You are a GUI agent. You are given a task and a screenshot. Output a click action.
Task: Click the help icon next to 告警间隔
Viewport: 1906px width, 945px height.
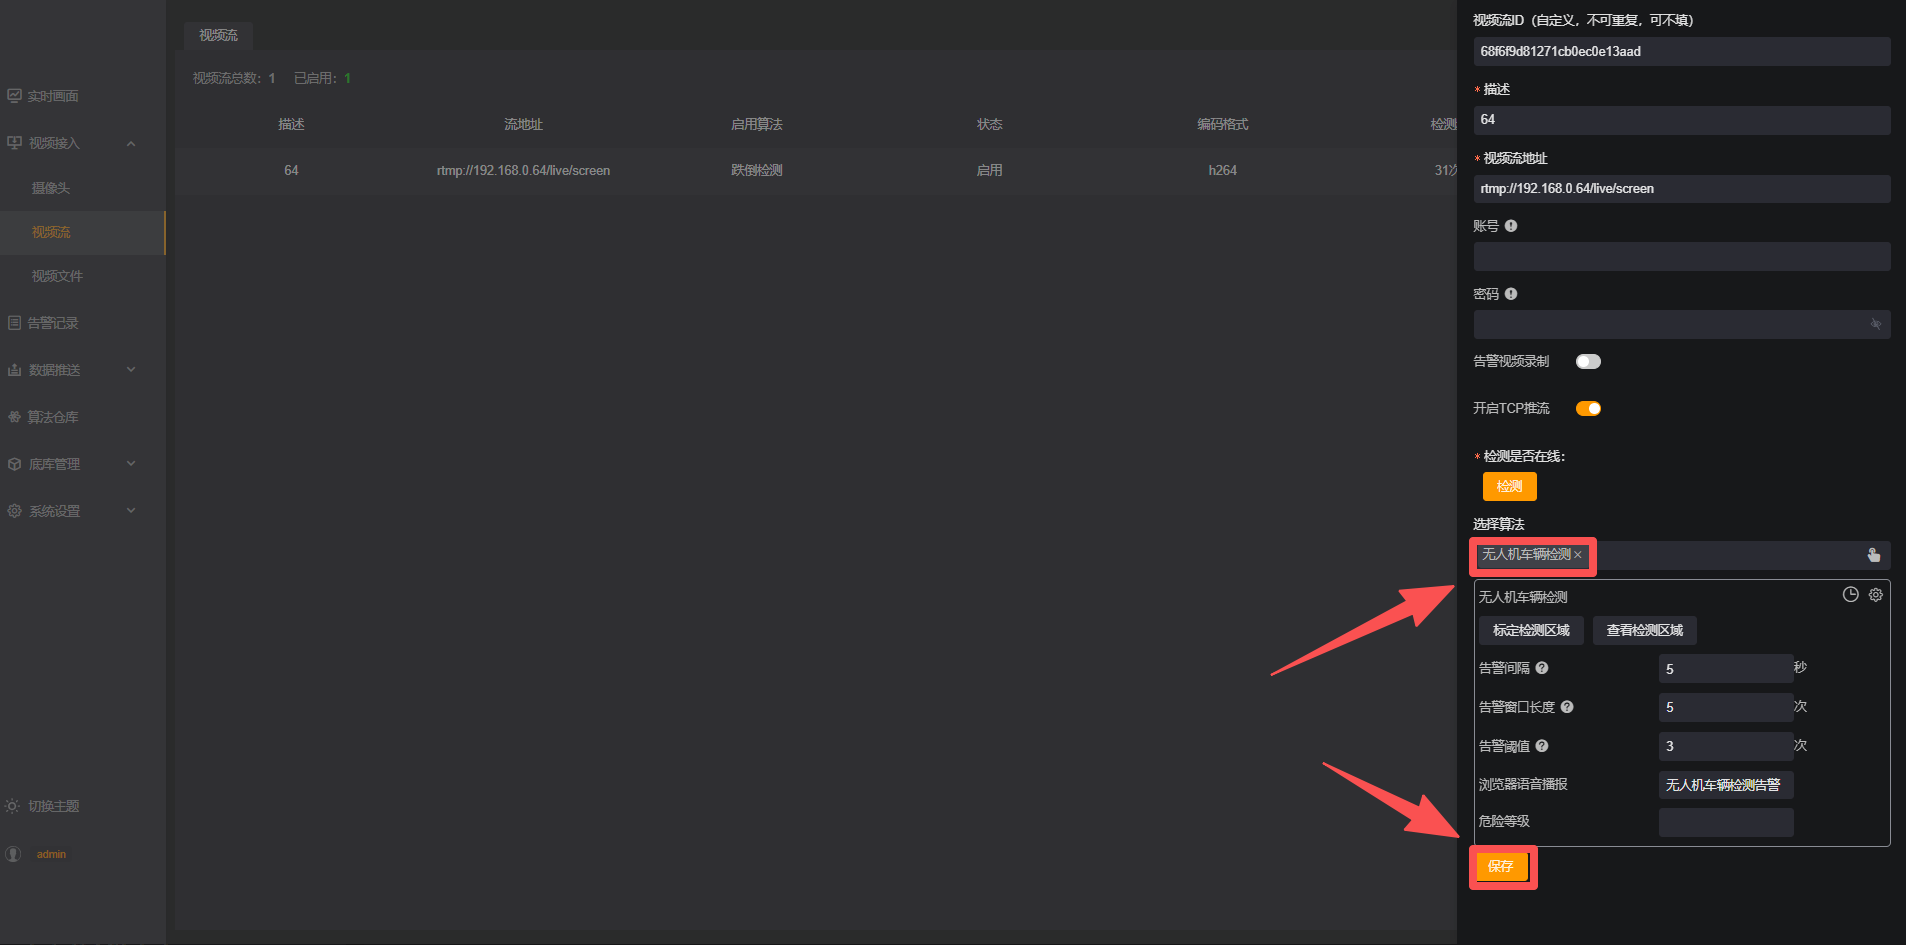coord(1542,668)
